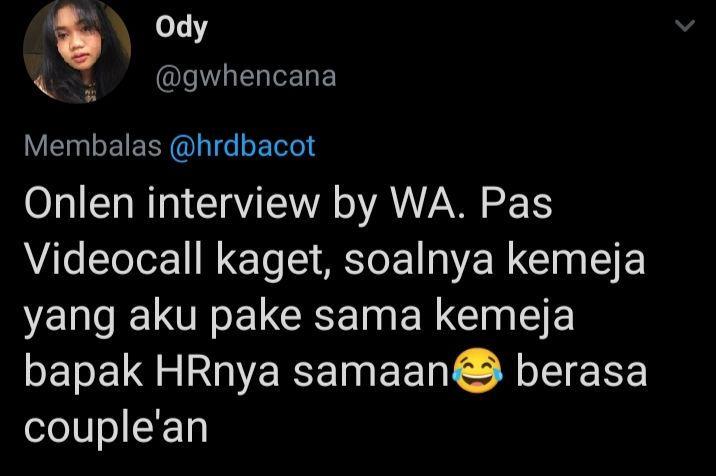Follow the @hrdbacot mention link
This screenshot has width=716, height=476.
tap(242, 146)
